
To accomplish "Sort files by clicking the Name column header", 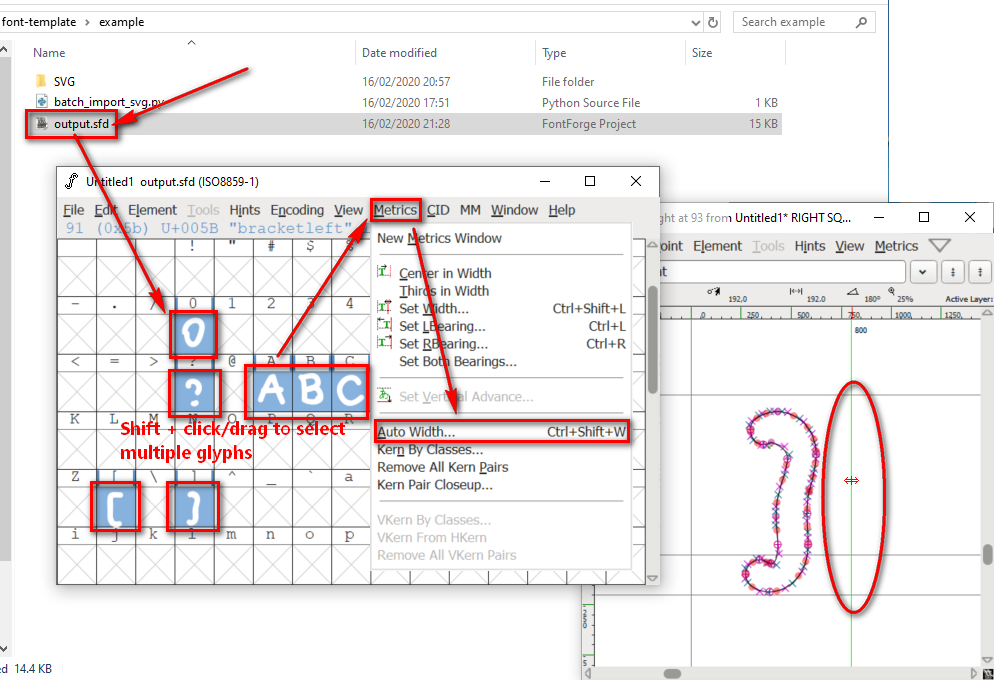I will (x=50, y=52).
